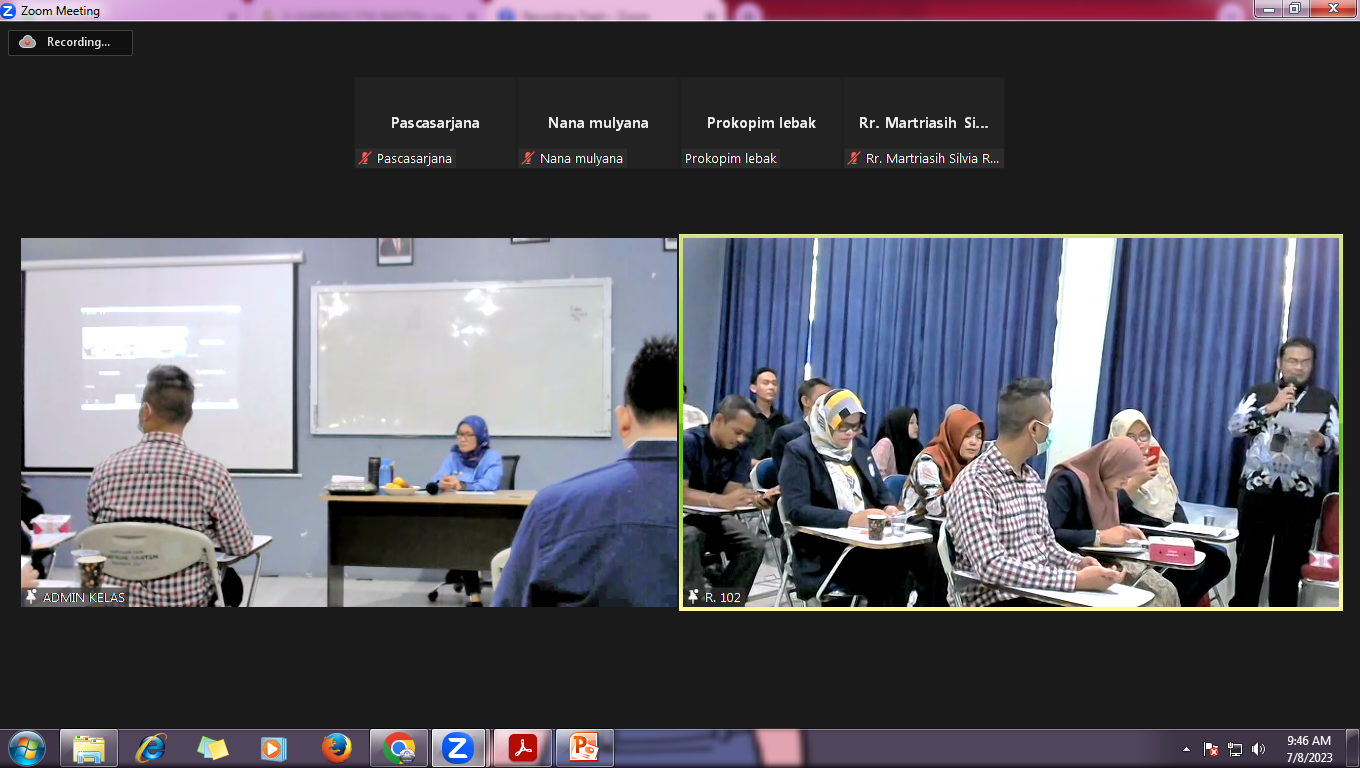Launch Internet Explorer from the taskbar
Image resolution: width=1360 pixels, height=768 pixels.
tap(151, 748)
